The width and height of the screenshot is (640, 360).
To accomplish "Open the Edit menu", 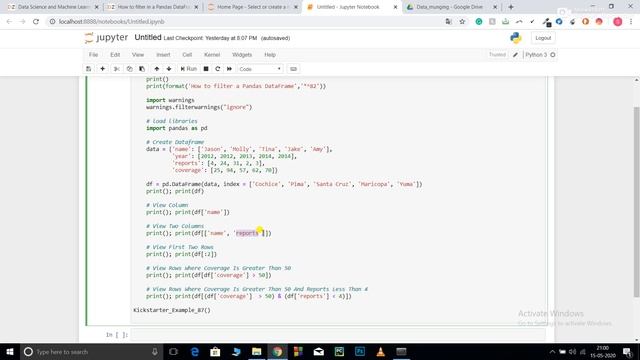I will tap(115, 55).
